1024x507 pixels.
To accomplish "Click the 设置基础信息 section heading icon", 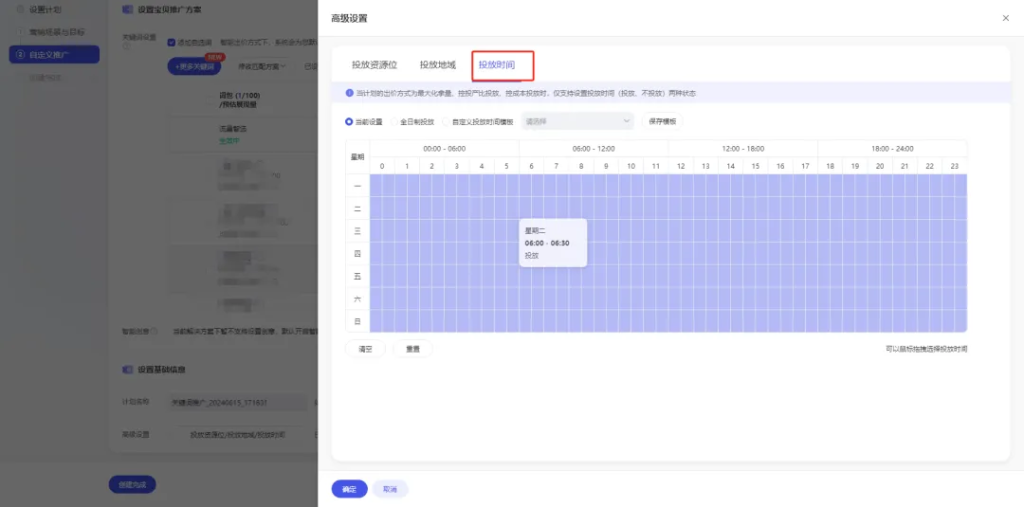I will coord(127,370).
